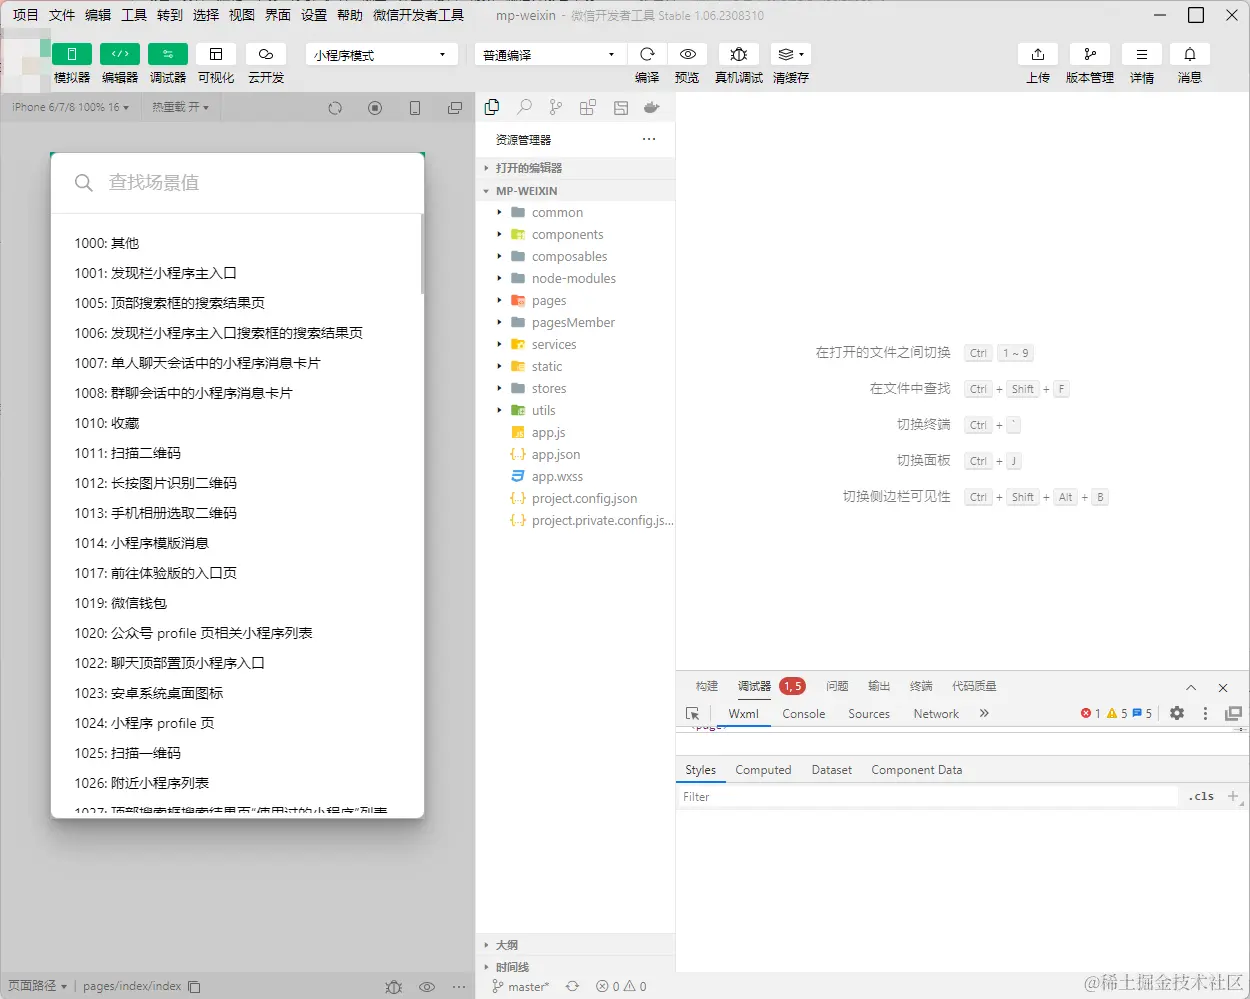This screenshot has width=1250, height=999.
Task: Switch to the Network tab
Action: 936,714
